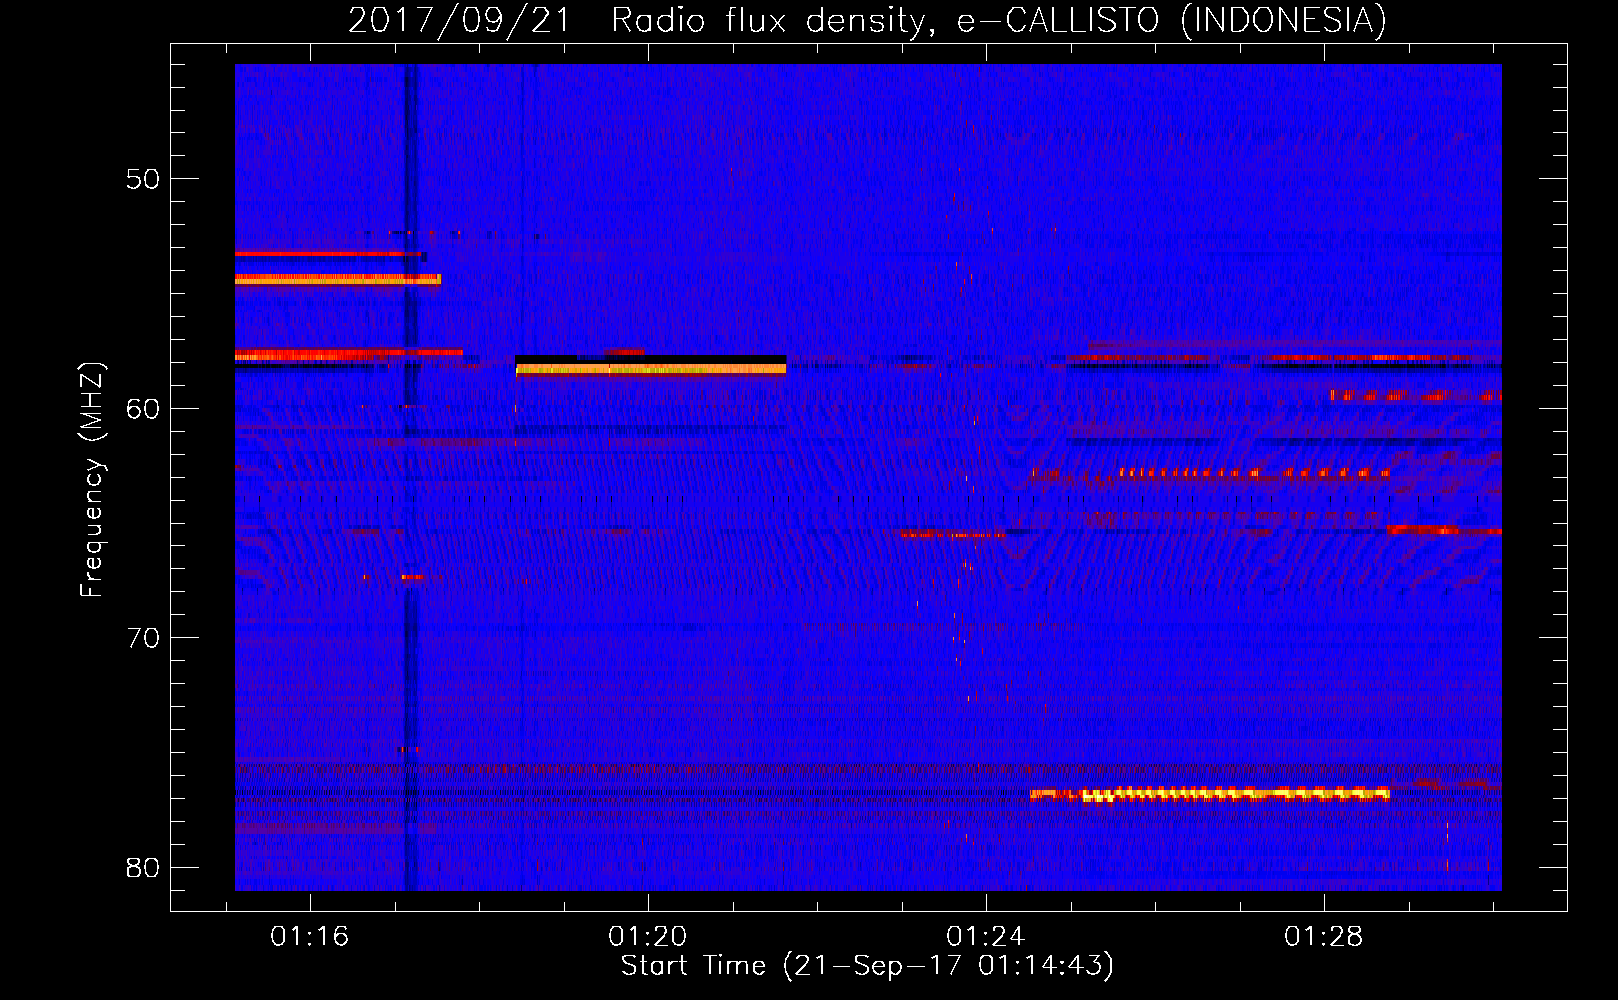This screenshot has height=1000, width=1618.
Task: Click the '60' frequency tick label
Action: (x=143, y=408)
